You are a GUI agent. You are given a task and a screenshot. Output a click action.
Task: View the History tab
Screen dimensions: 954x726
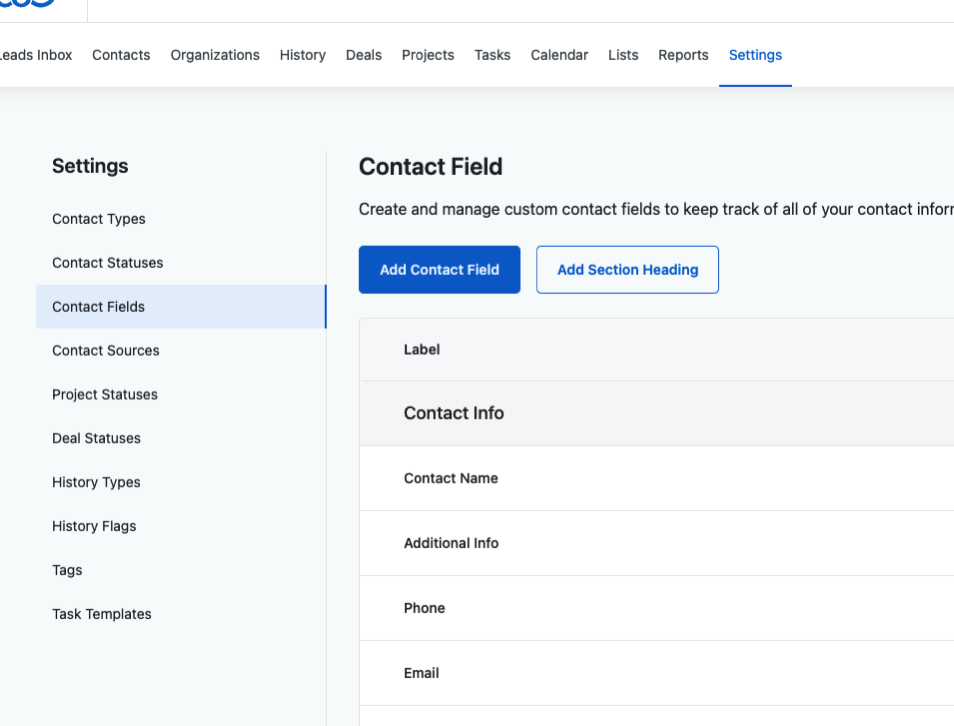point(302,55)
